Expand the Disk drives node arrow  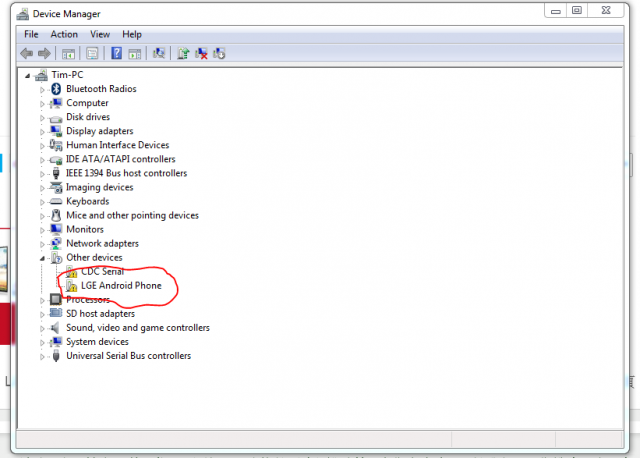(x=42, y=118)
